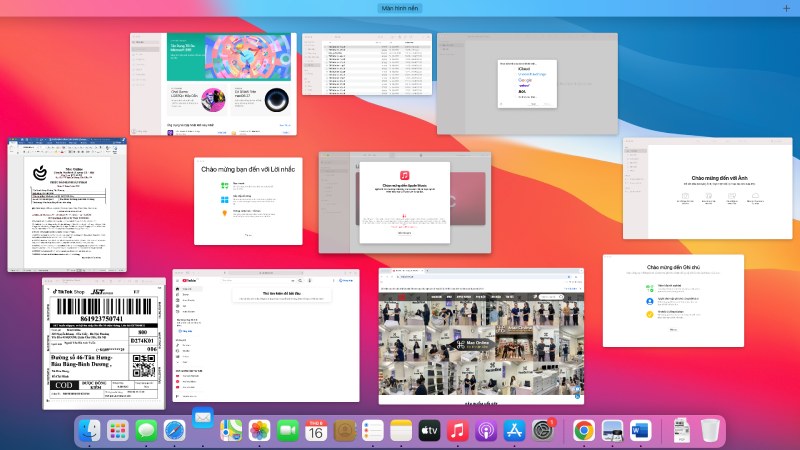Select the Reminders 'Lời nhắc' welcome window
800x450 pixels.
[x=248, y=201]
